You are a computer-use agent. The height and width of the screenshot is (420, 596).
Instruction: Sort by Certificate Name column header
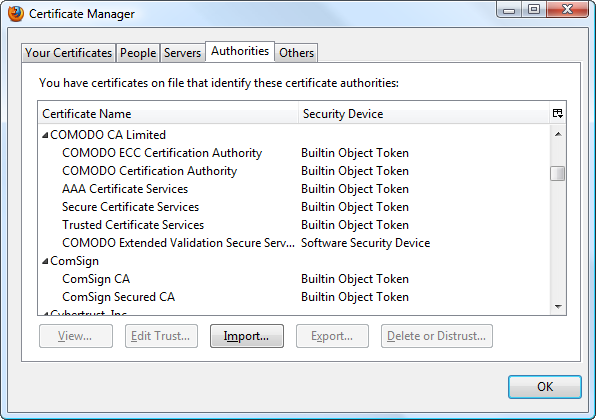(168, 114)
